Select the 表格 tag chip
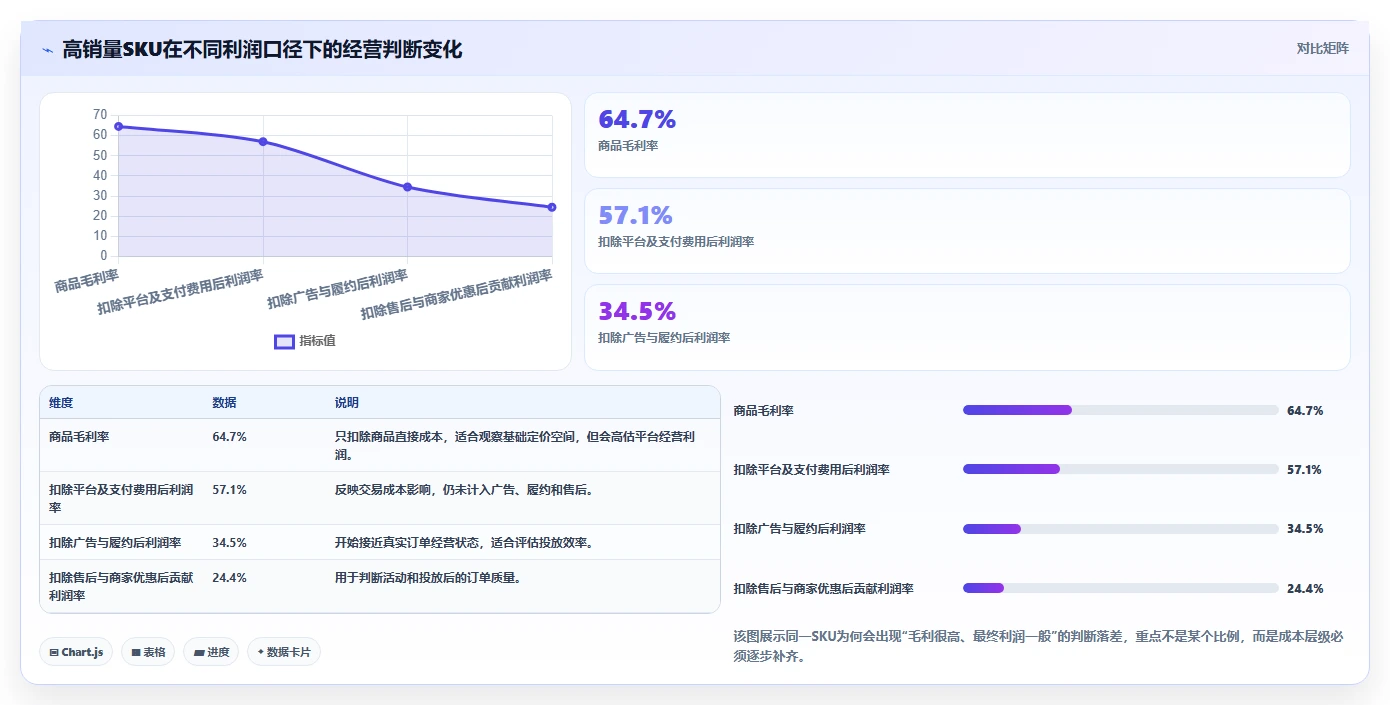Screen dimensions: 1390x705 [x=148, y=652]
